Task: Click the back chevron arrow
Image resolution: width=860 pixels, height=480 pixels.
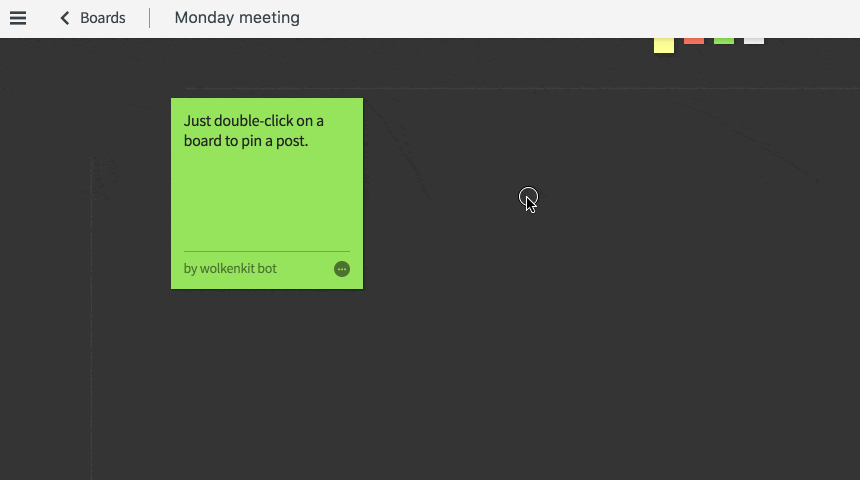Action: 65,18
